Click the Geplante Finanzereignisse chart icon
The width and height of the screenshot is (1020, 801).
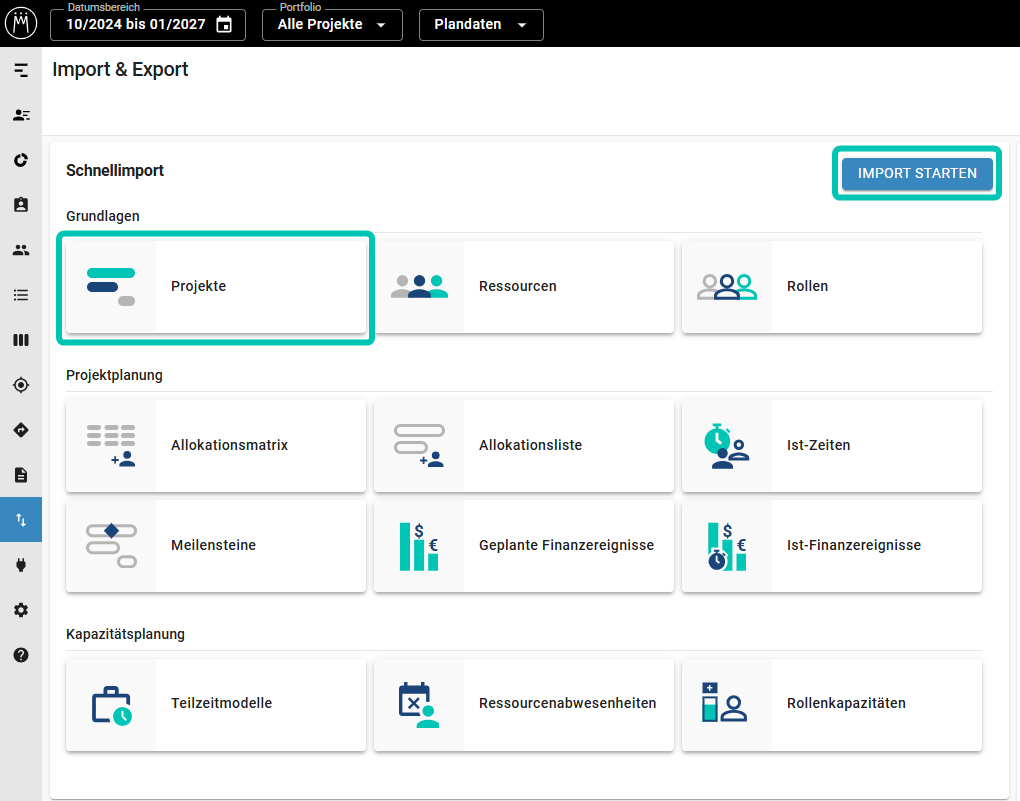(x=418, y=547)
